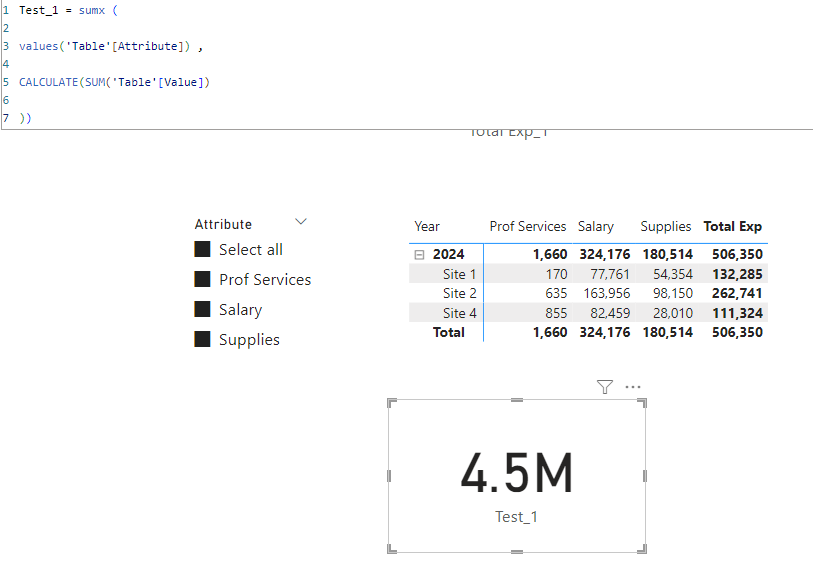Toggle the Supplies checkbox in slicer
Viewport: 813px width, 575px height.
tap(202, 339)
